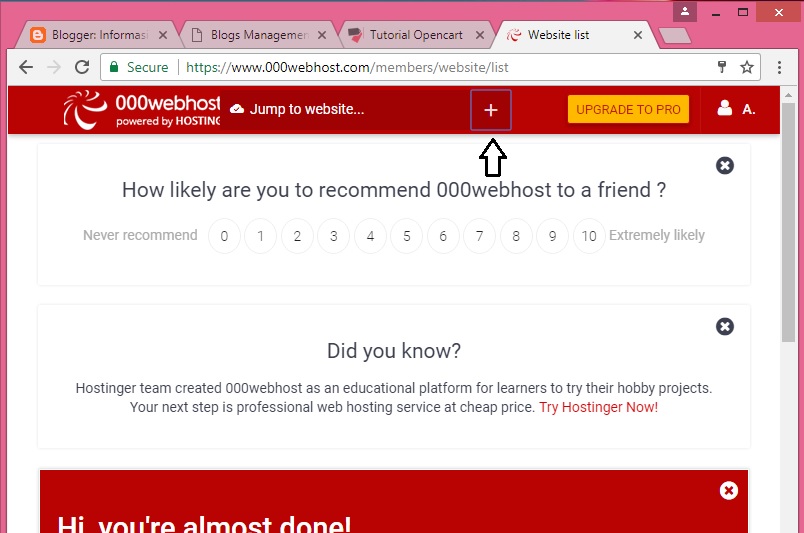Rate 5 on the recommend scale

pyautogui.click(x=407, y=236)
